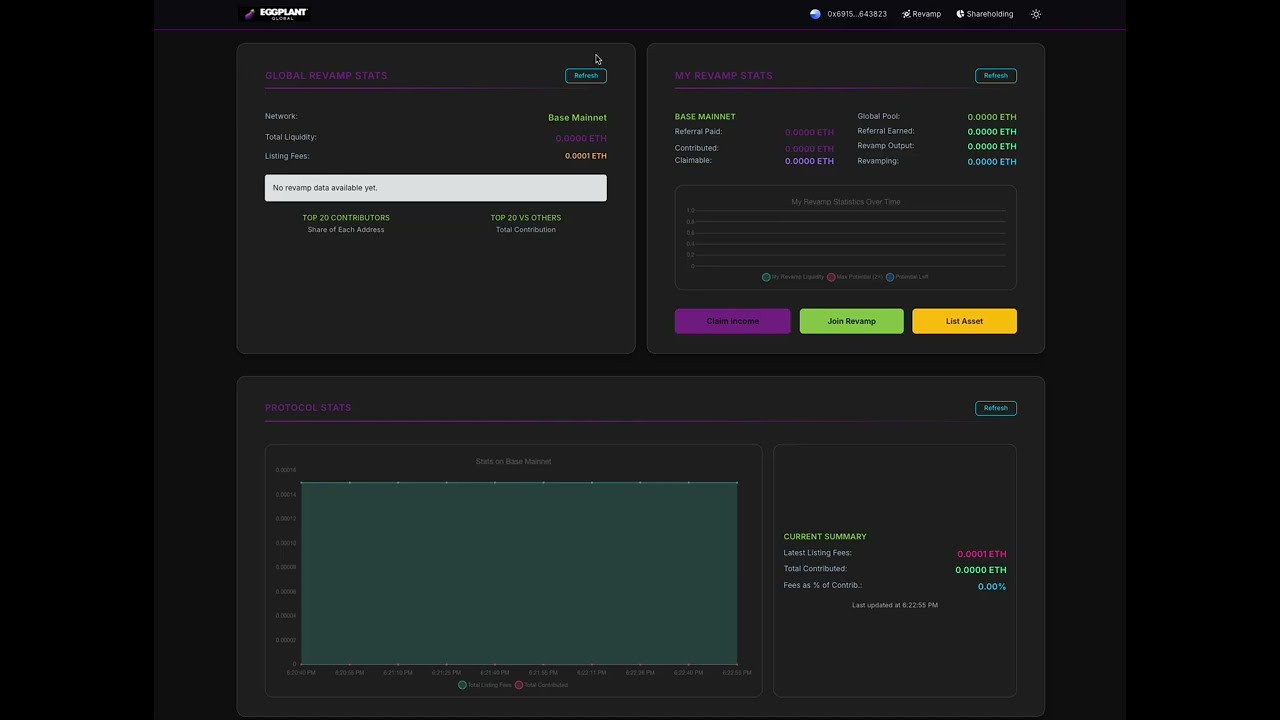Viewport: 1280px width, 720px height.
Task: Toggle My Revamp Liquidity legend series
Action: pyautogui.click(x=793, y=277)
